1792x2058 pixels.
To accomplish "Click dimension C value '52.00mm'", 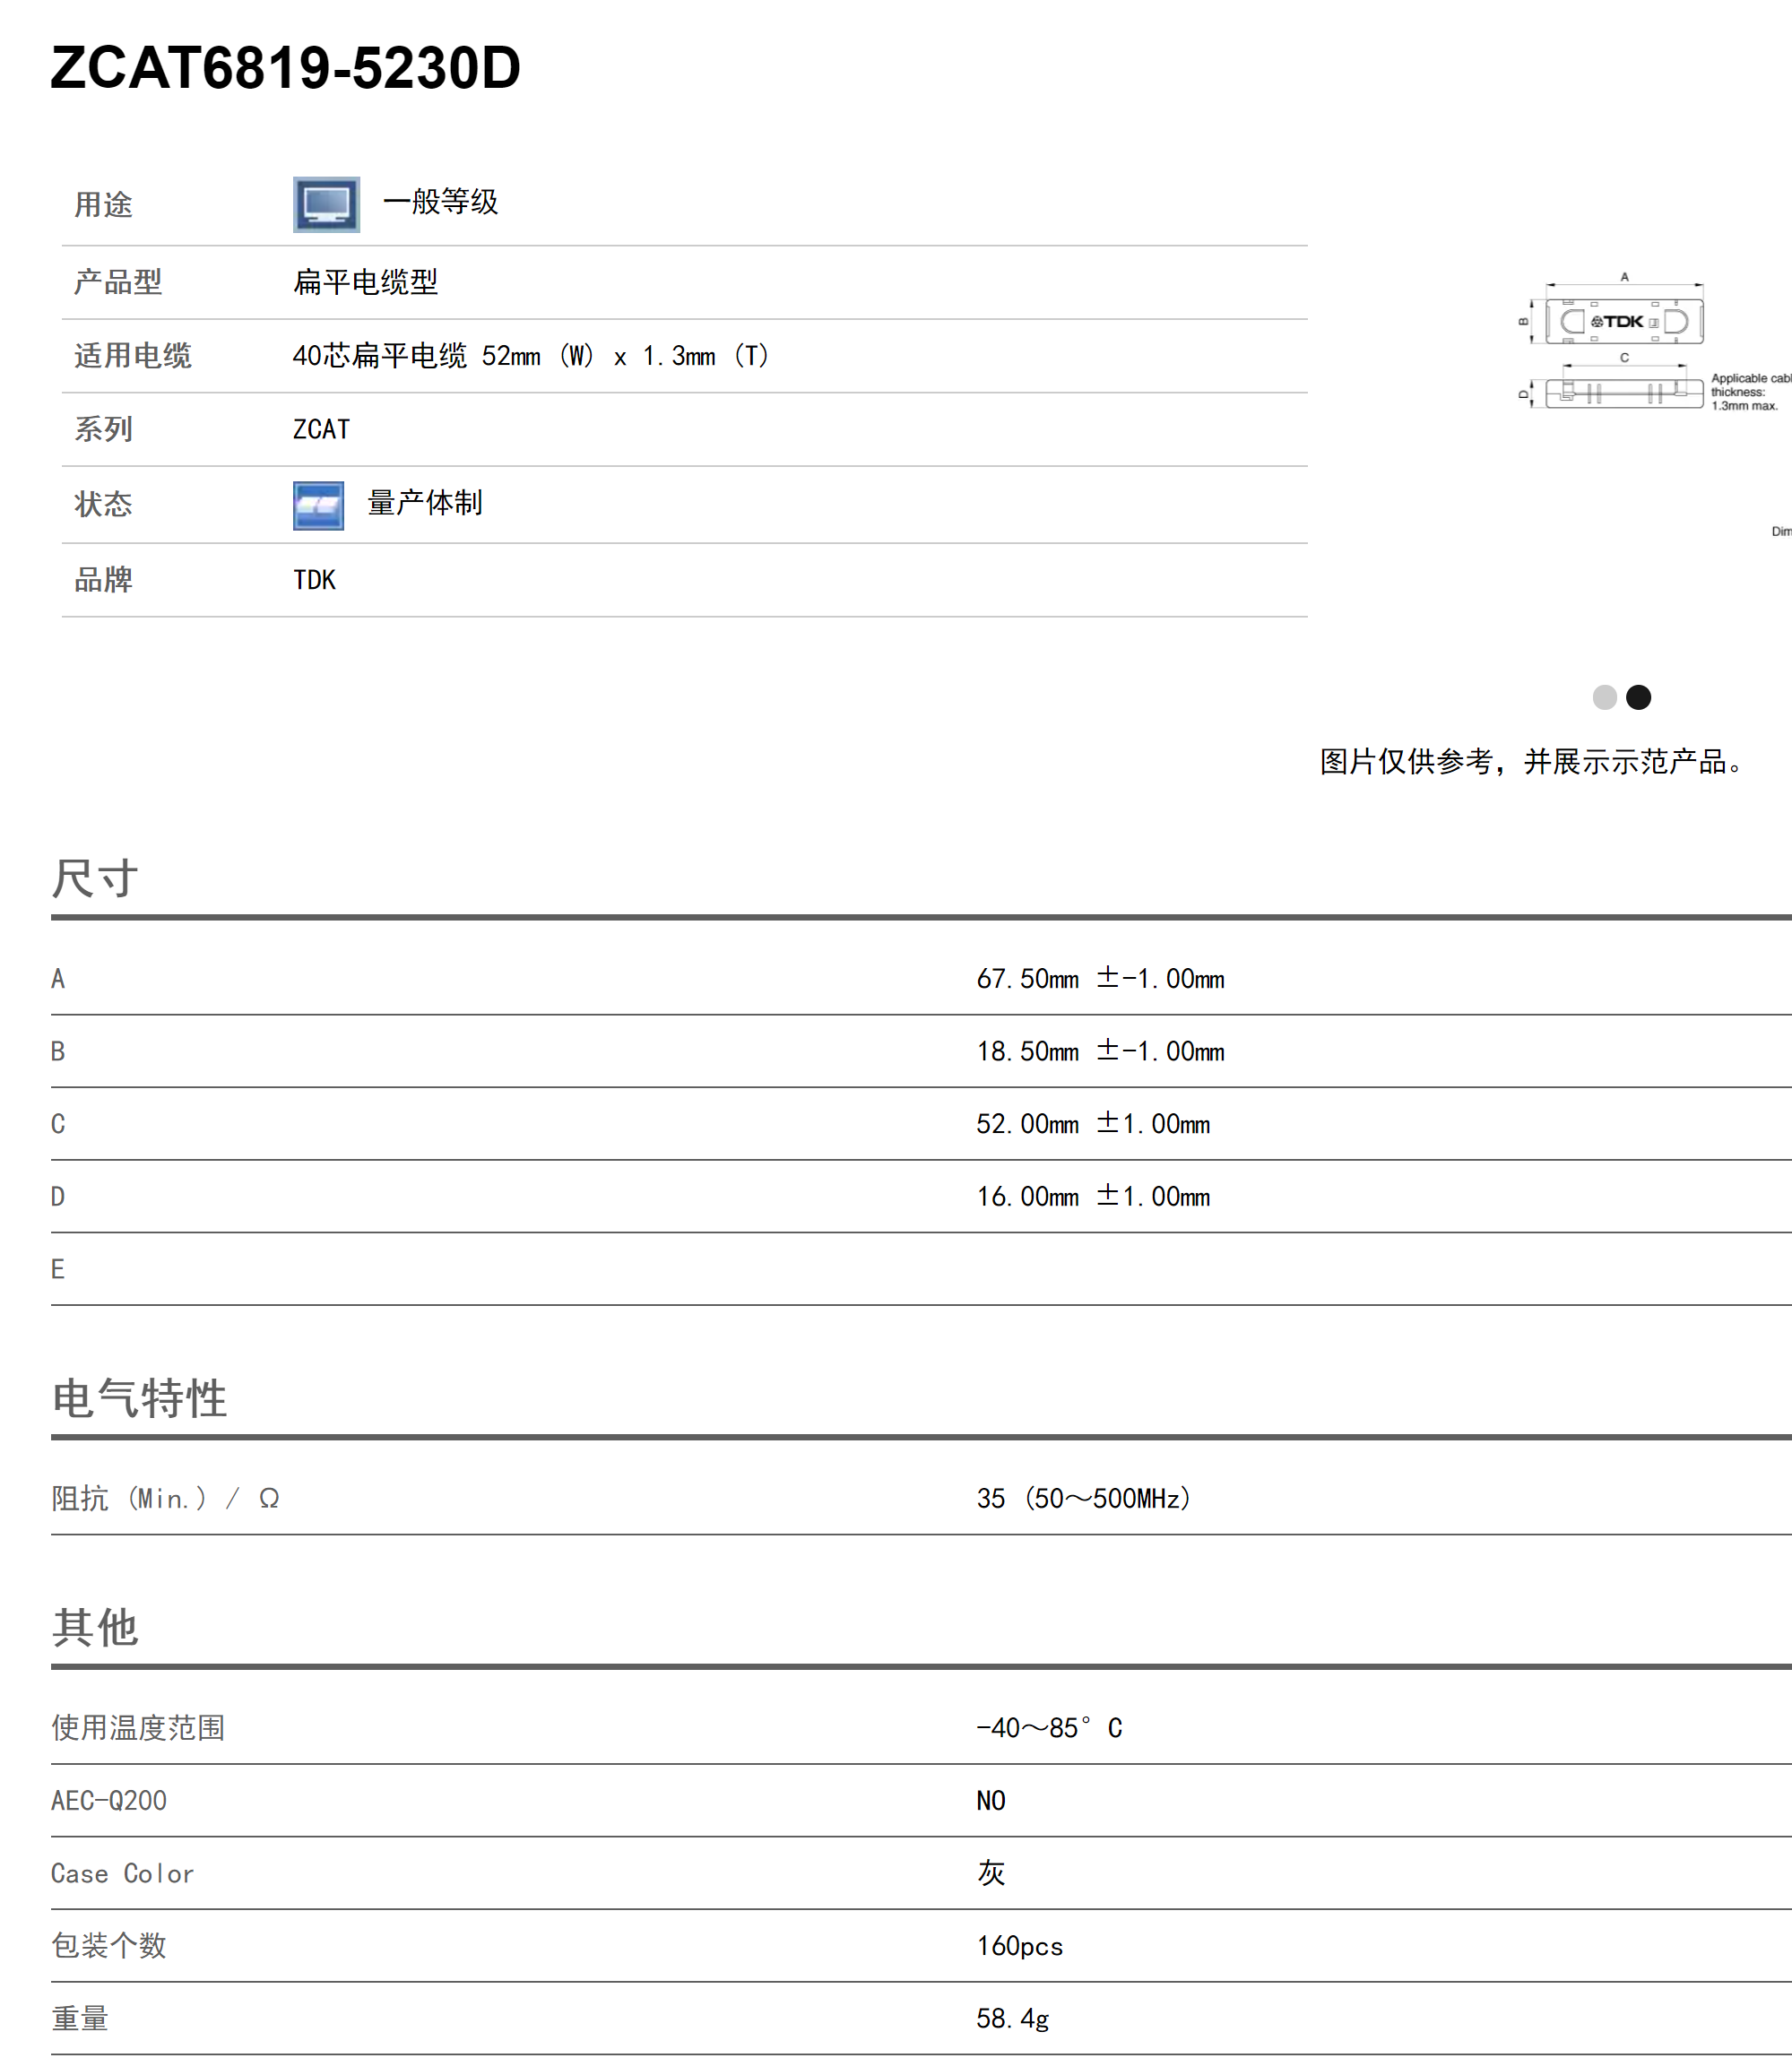I will 1093,1124.
